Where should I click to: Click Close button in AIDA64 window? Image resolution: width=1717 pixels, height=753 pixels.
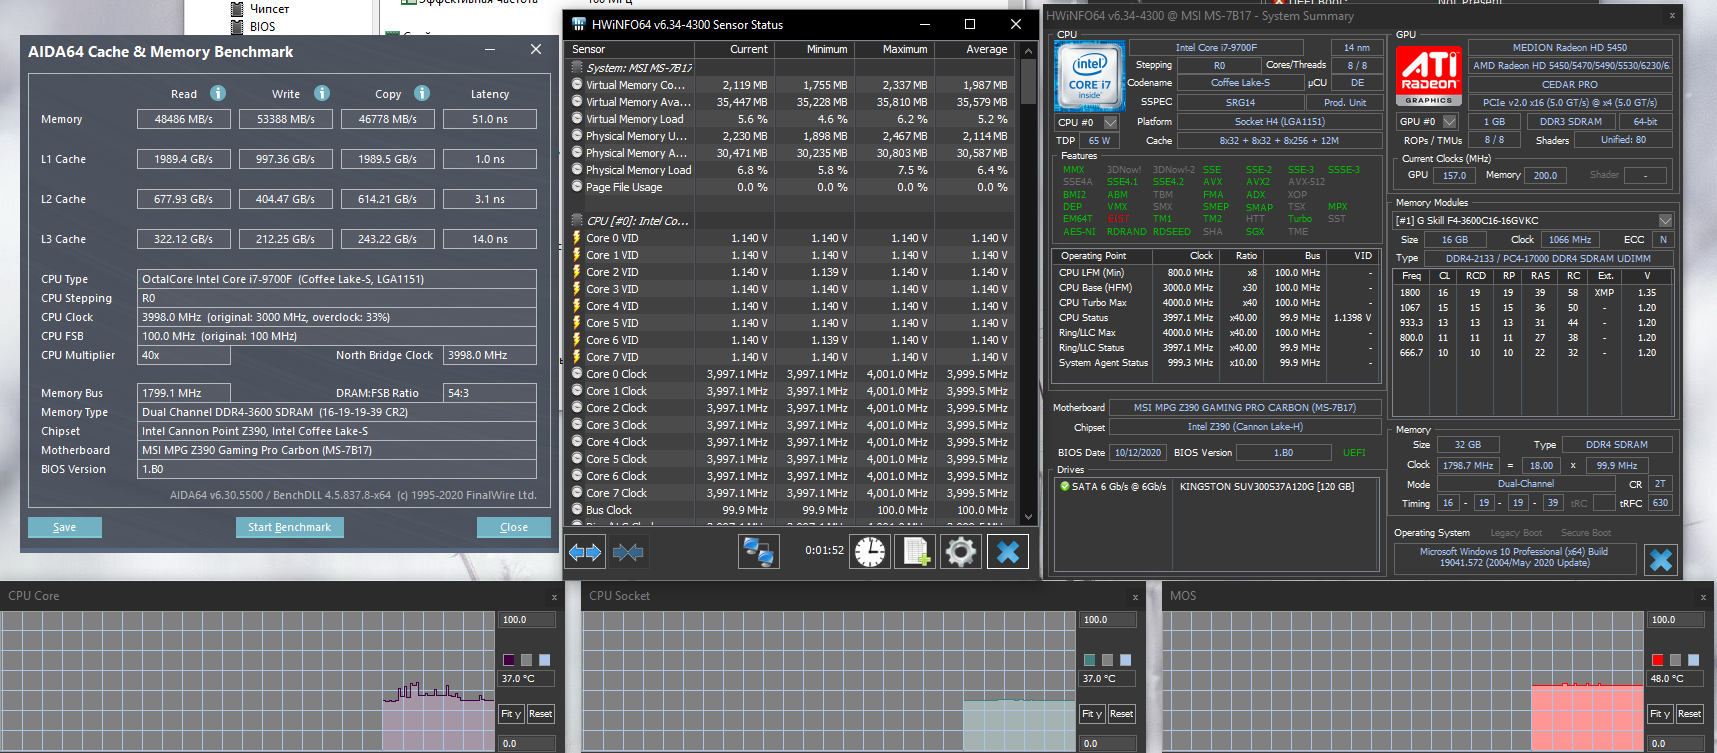tap(514, 527)
